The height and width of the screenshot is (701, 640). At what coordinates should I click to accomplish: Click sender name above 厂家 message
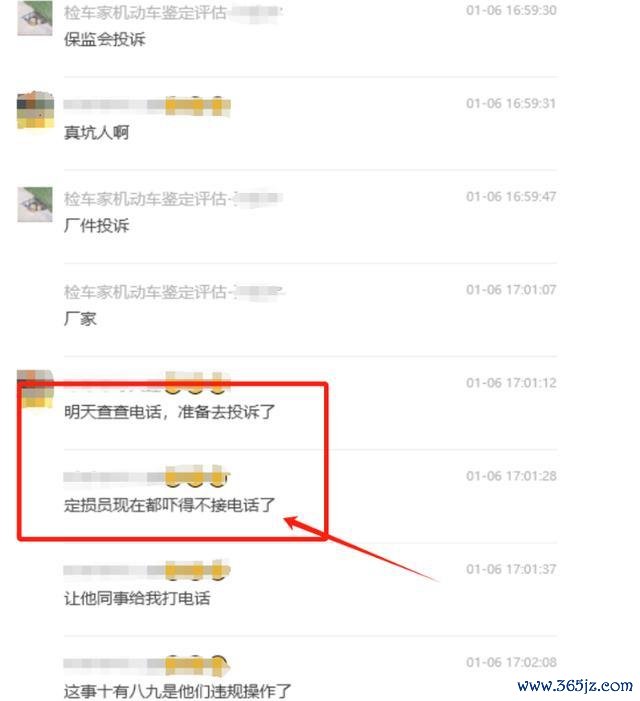174,292
